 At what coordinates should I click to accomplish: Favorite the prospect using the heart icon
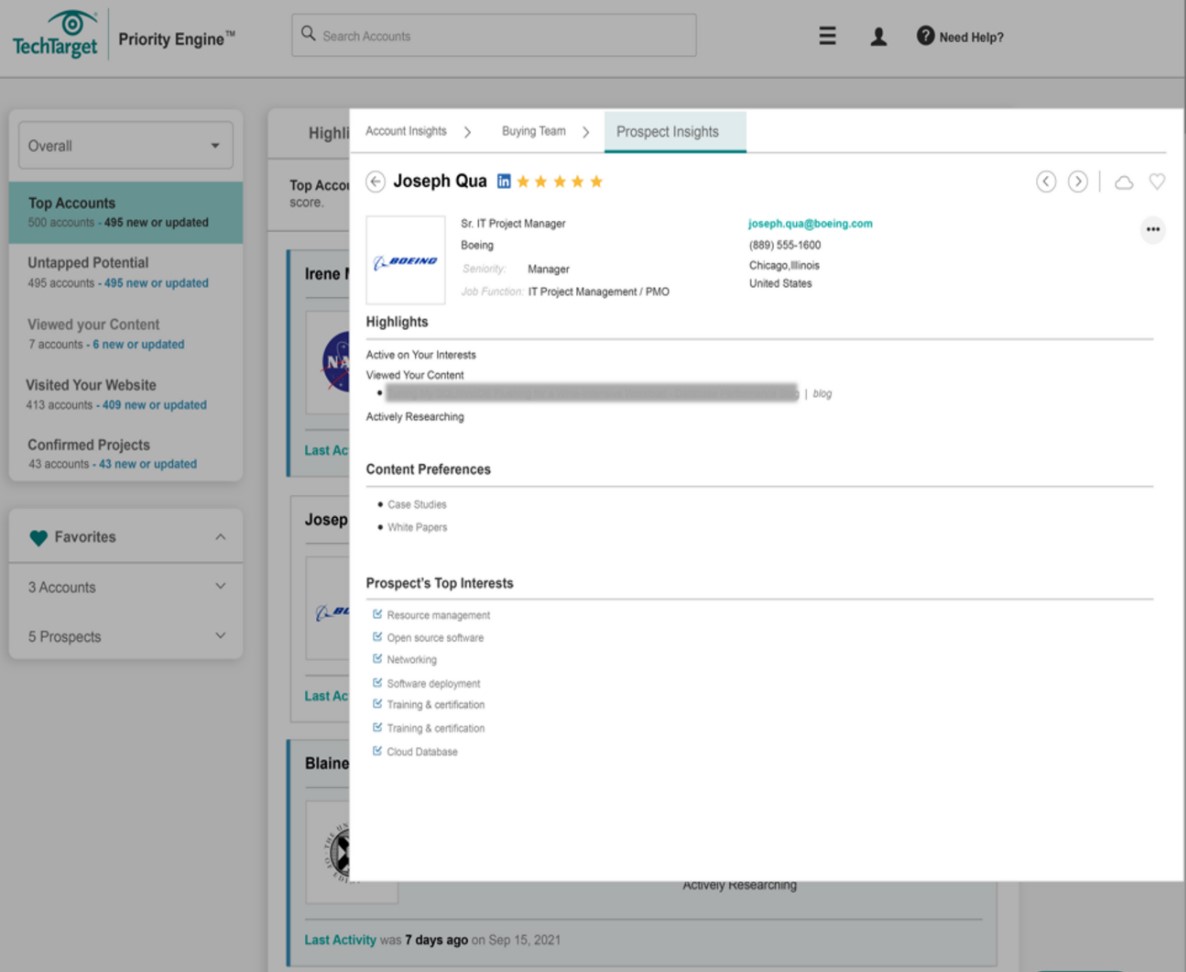pos(1157,182)
